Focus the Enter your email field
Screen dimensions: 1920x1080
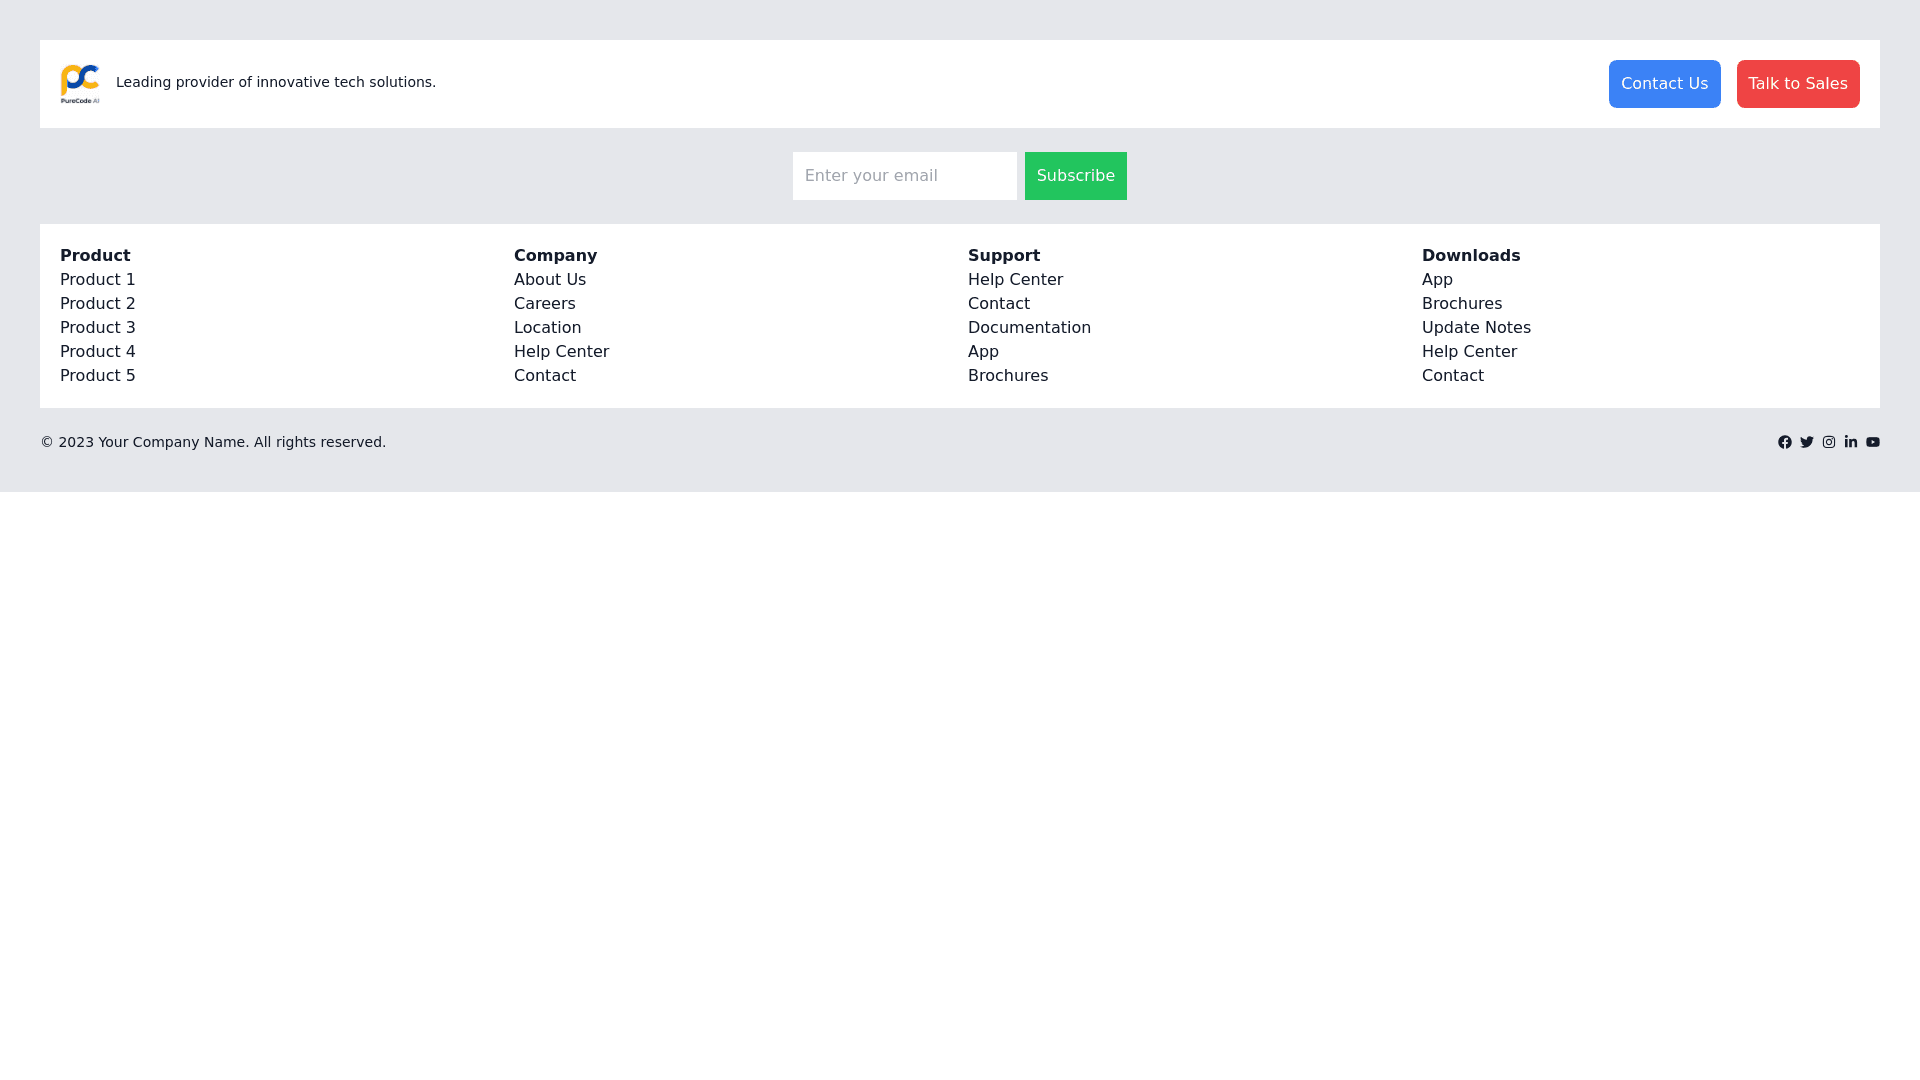pyautogui.click(x=904, y=176)
